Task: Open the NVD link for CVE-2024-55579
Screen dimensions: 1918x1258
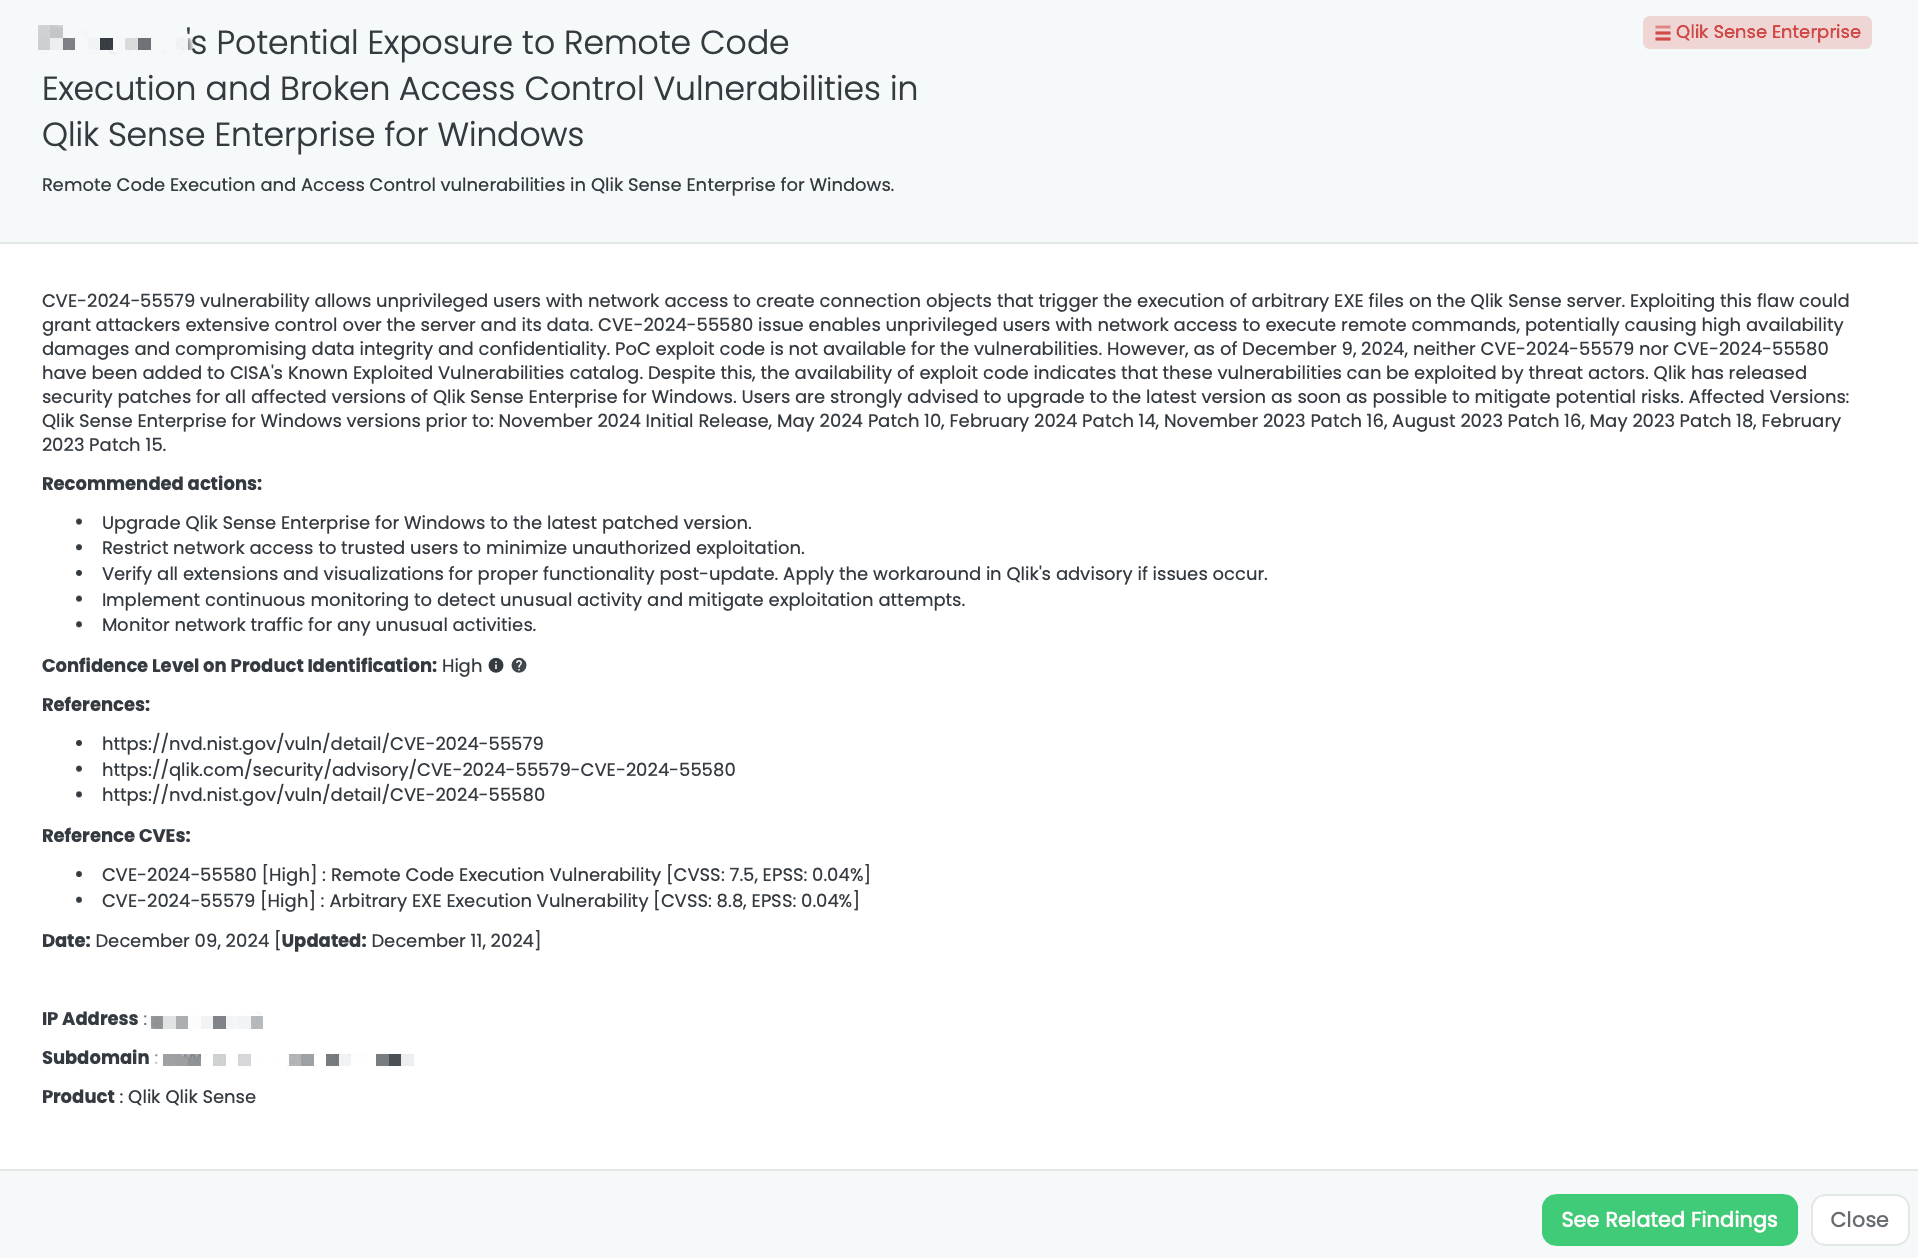Action: (x=323, y=744)
